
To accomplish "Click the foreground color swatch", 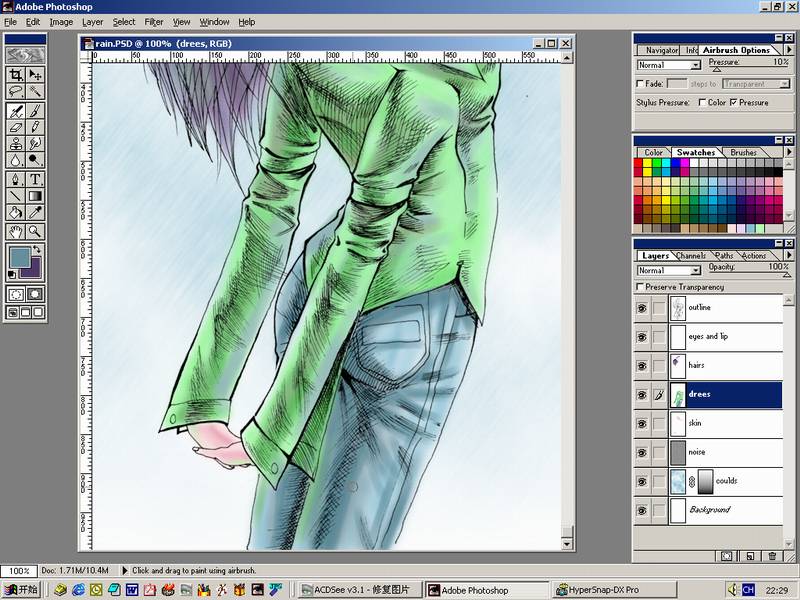I will click(21, 257).
